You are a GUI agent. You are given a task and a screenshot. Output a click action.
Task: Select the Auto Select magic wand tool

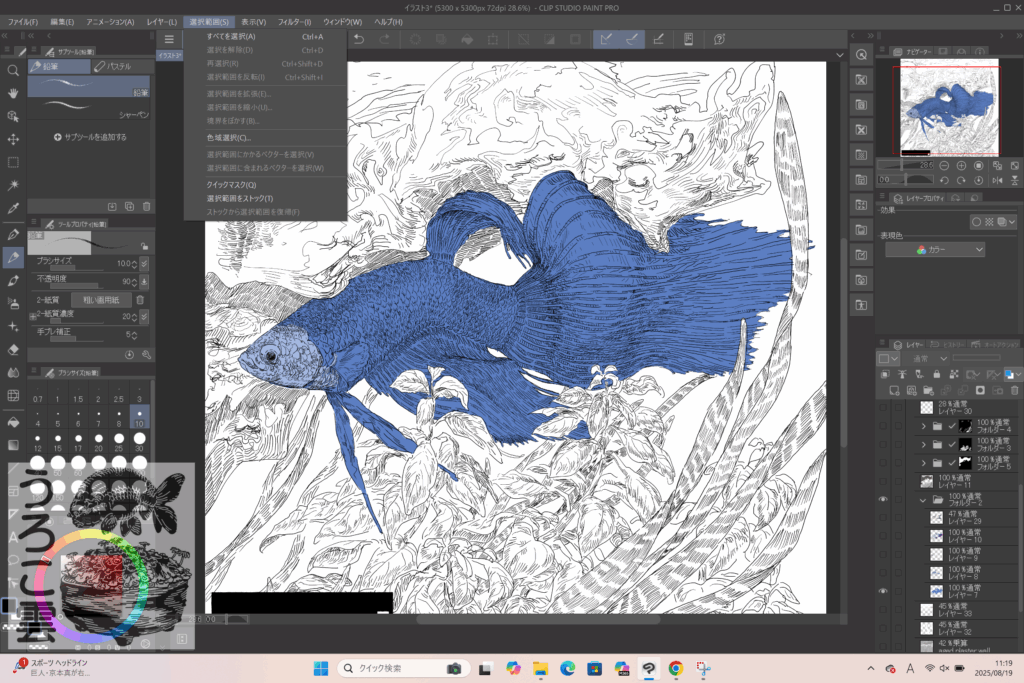coord(13,185)
